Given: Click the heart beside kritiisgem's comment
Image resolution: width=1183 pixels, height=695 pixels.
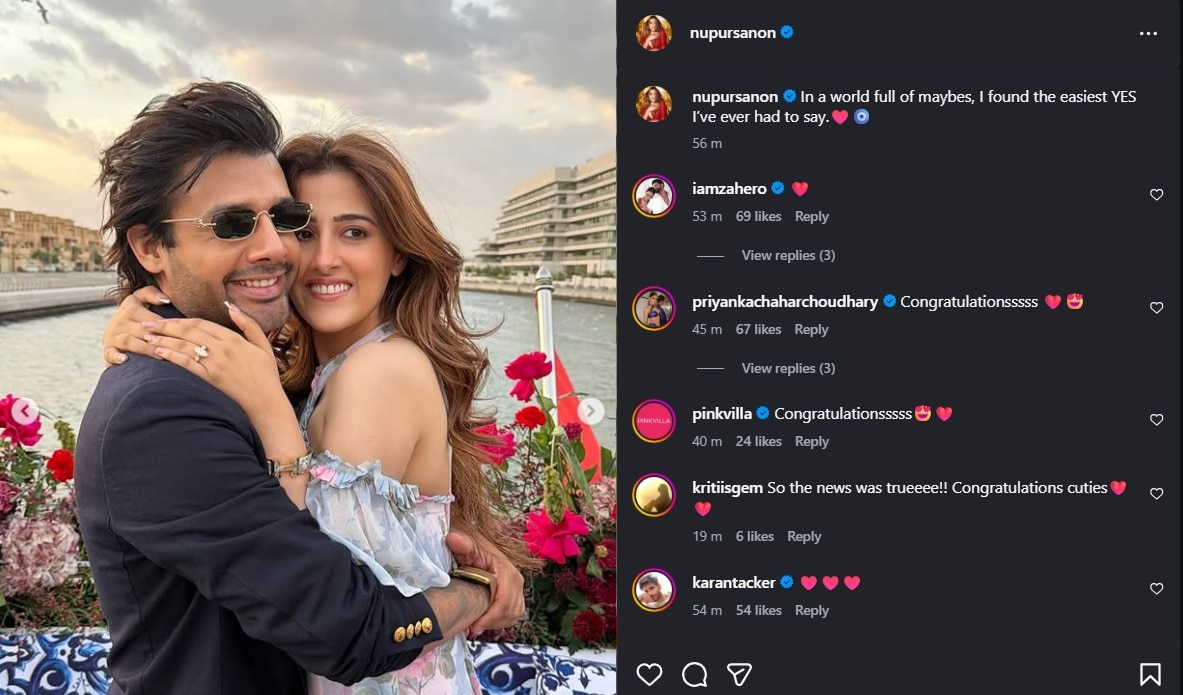Looking at the screenshot, I should pyautogui.click(x=1157, y=493).
